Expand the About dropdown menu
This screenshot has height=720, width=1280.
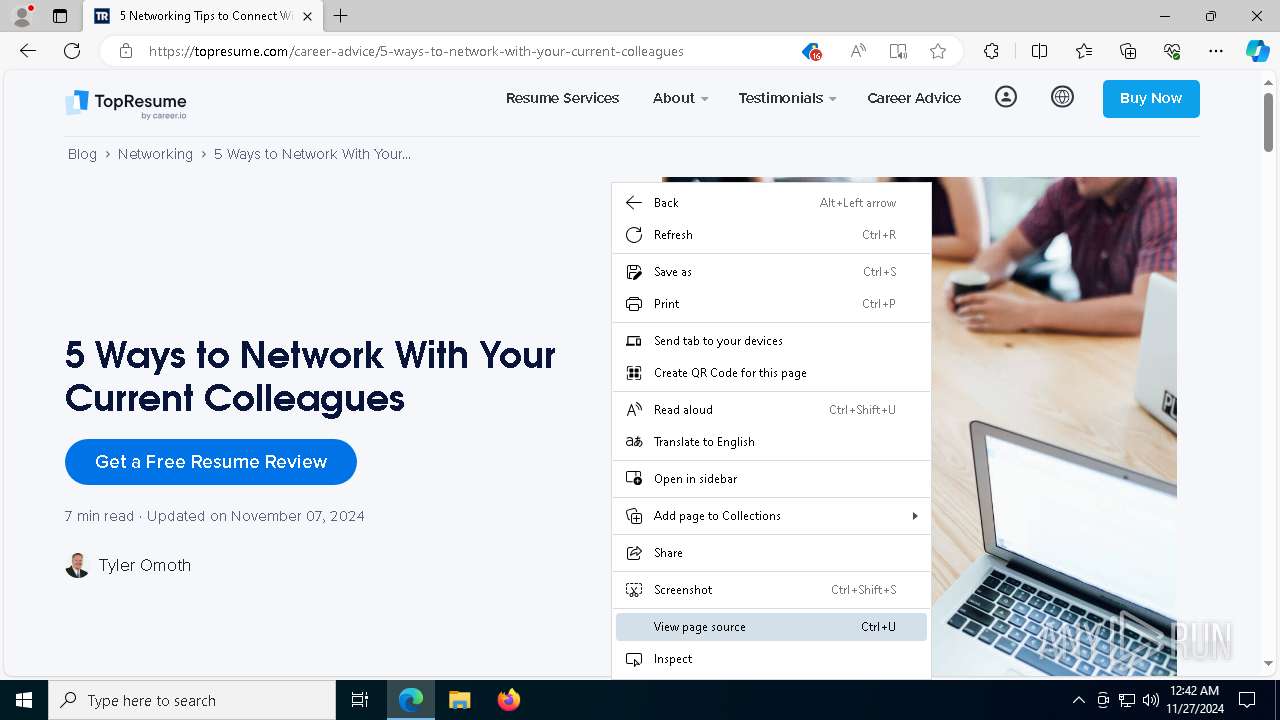tap(680, 98)
